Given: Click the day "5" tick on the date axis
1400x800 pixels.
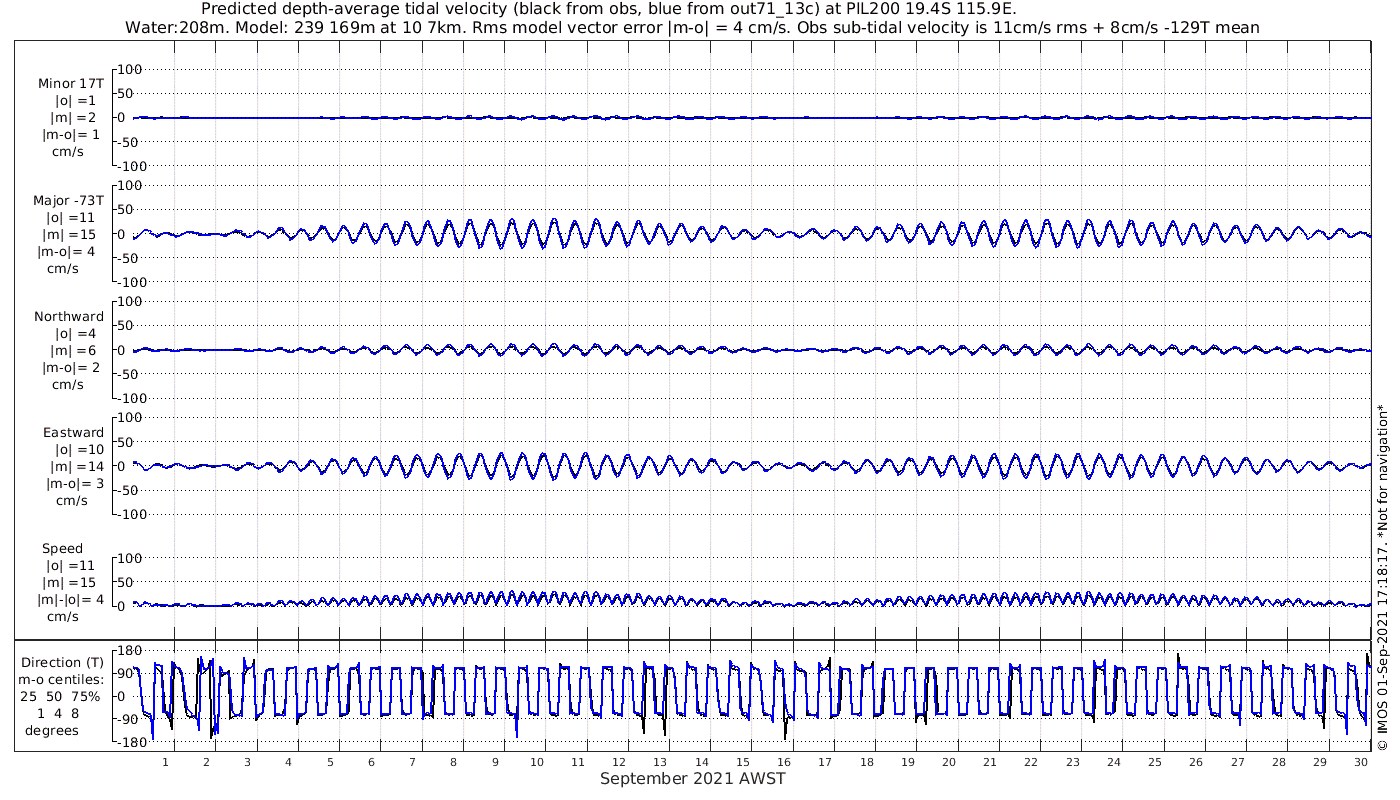Looking at the screenshot, I should (x=329, y=763).
